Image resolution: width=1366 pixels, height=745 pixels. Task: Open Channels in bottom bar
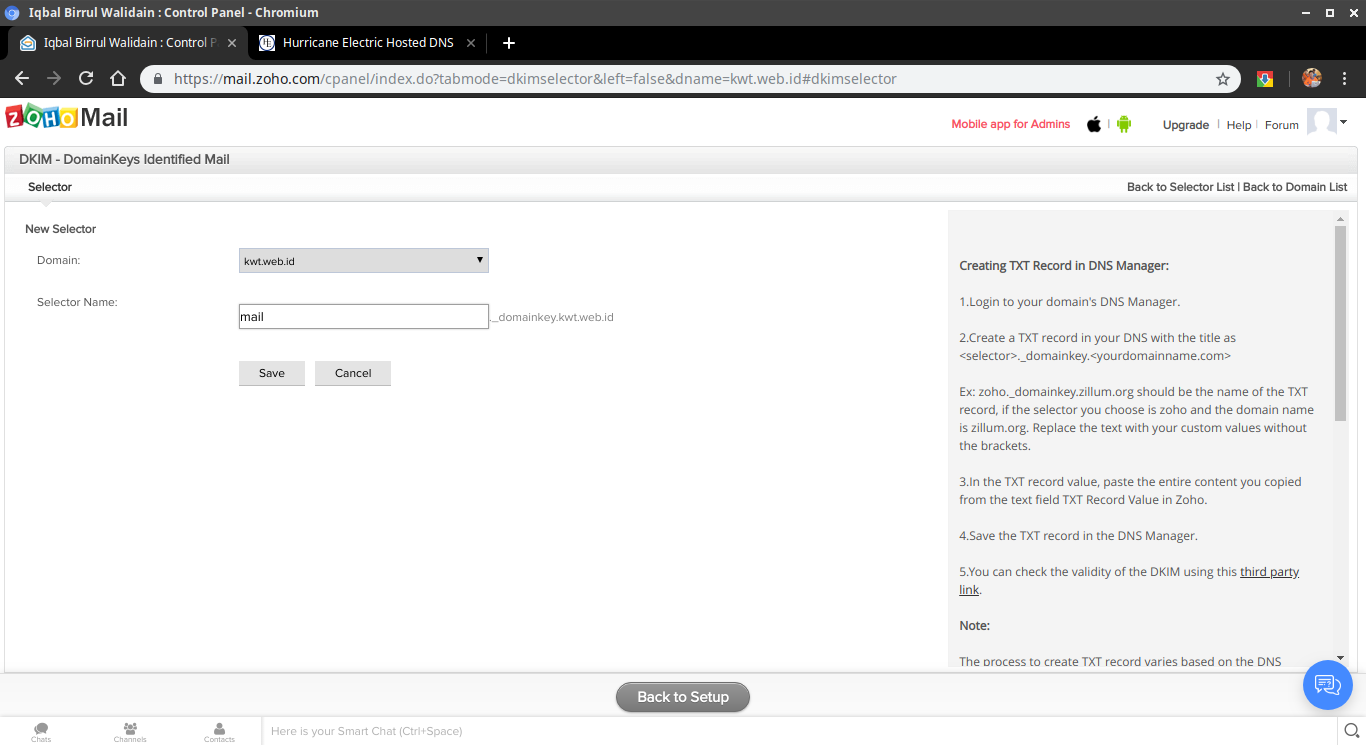point(130,731)
